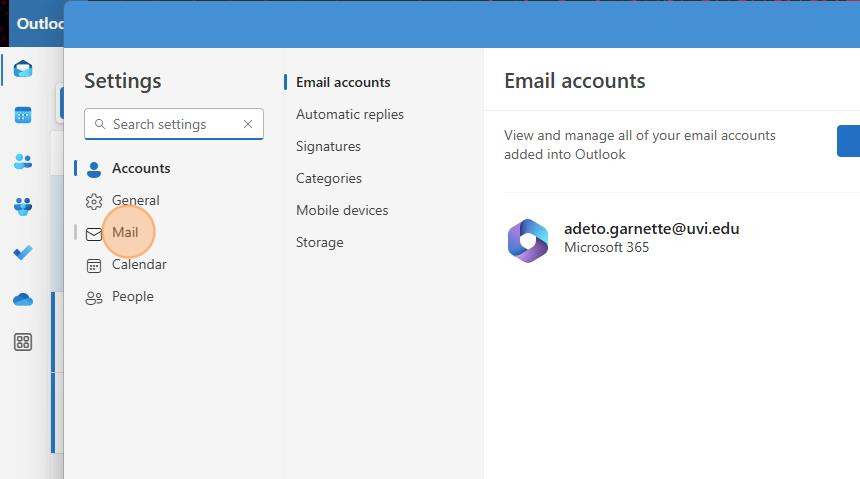Click the search magnifier icon in settings
This screenshot has height=479, width=860.
(x=100, y=124)
